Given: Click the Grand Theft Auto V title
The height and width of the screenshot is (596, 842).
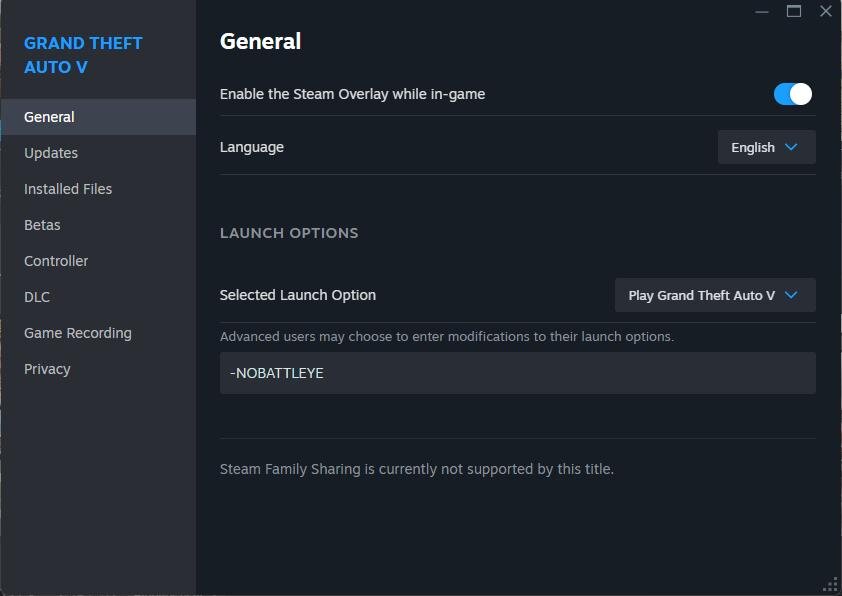Looking at the screenshot, I should pos(83,55).
